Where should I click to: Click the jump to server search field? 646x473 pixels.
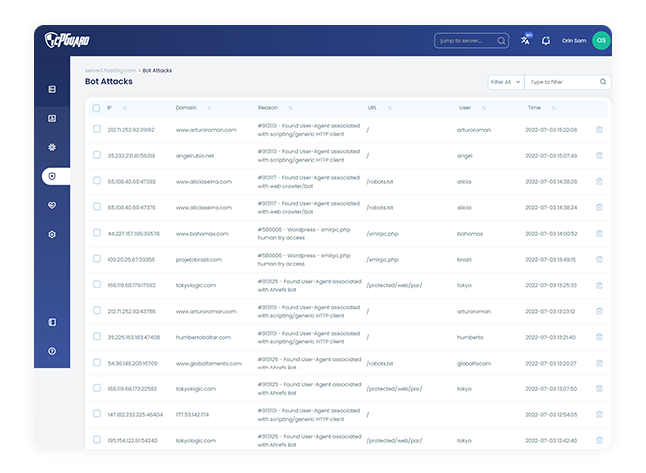click(471, 41)
